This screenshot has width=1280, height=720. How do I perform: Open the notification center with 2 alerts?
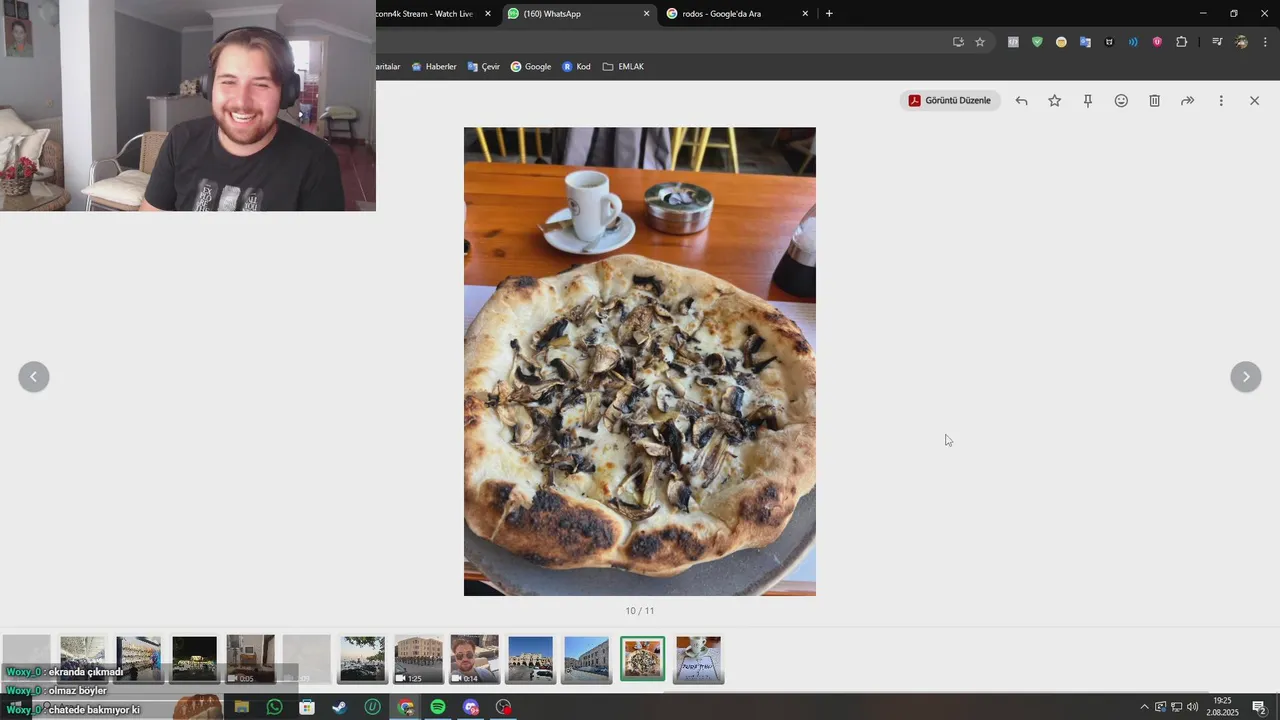1259,707
